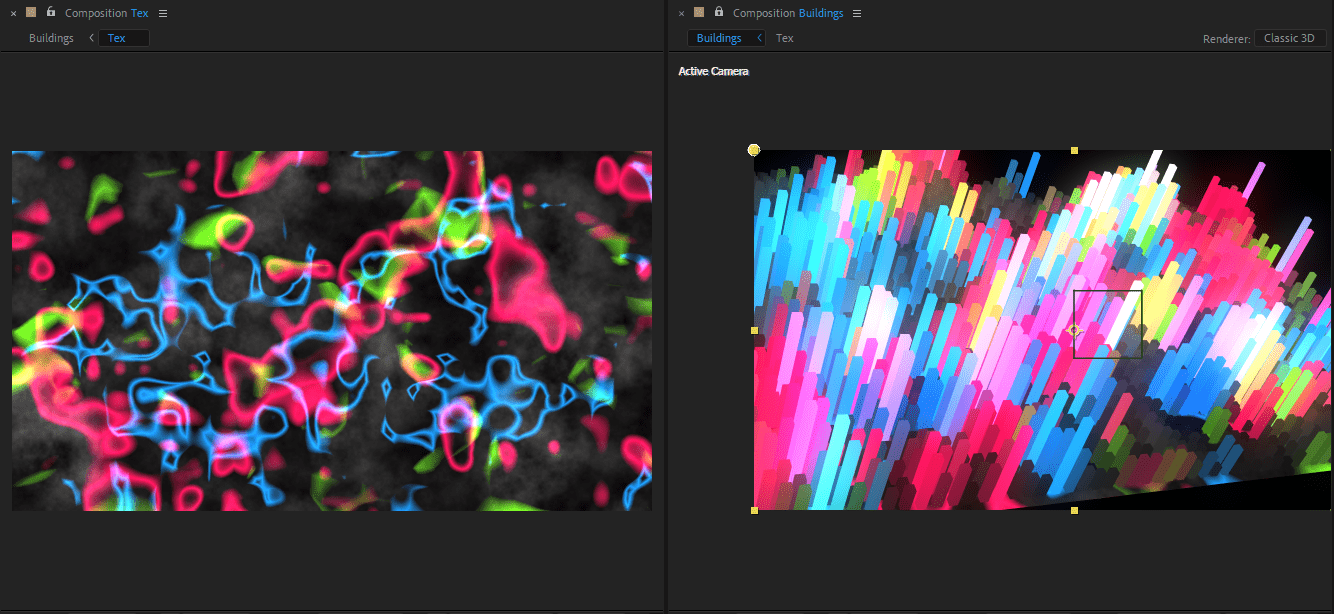The height and width of the screenshot is (614, 1334).
Task: Open the Composition Tex panel menu icon
Action: pos(163,13)
